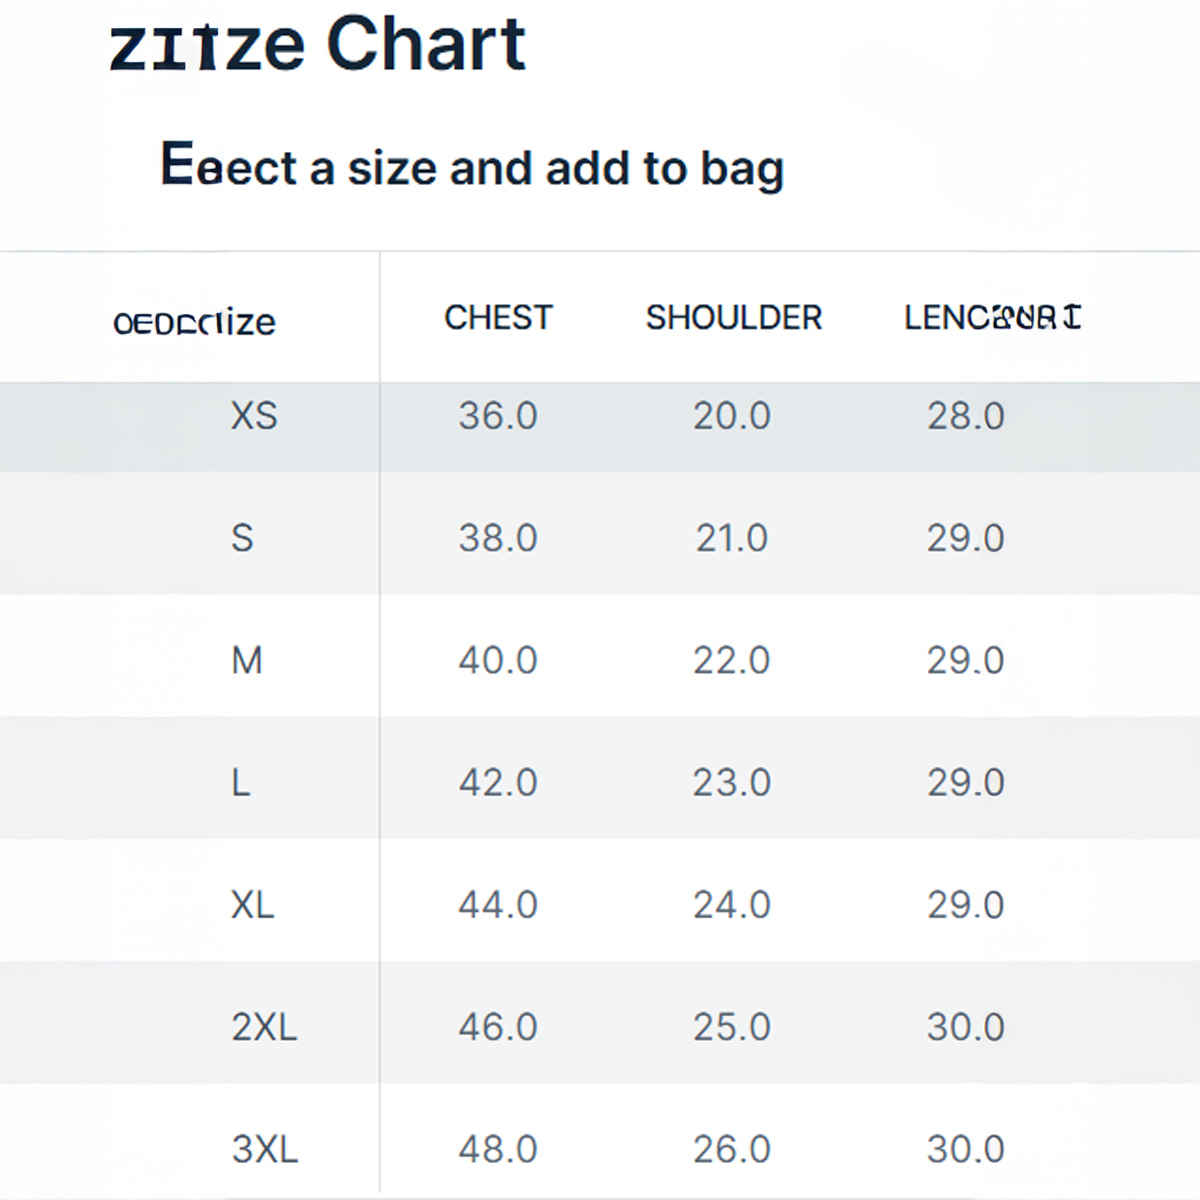Pick size 3XL in the chart

[264, 1149]
